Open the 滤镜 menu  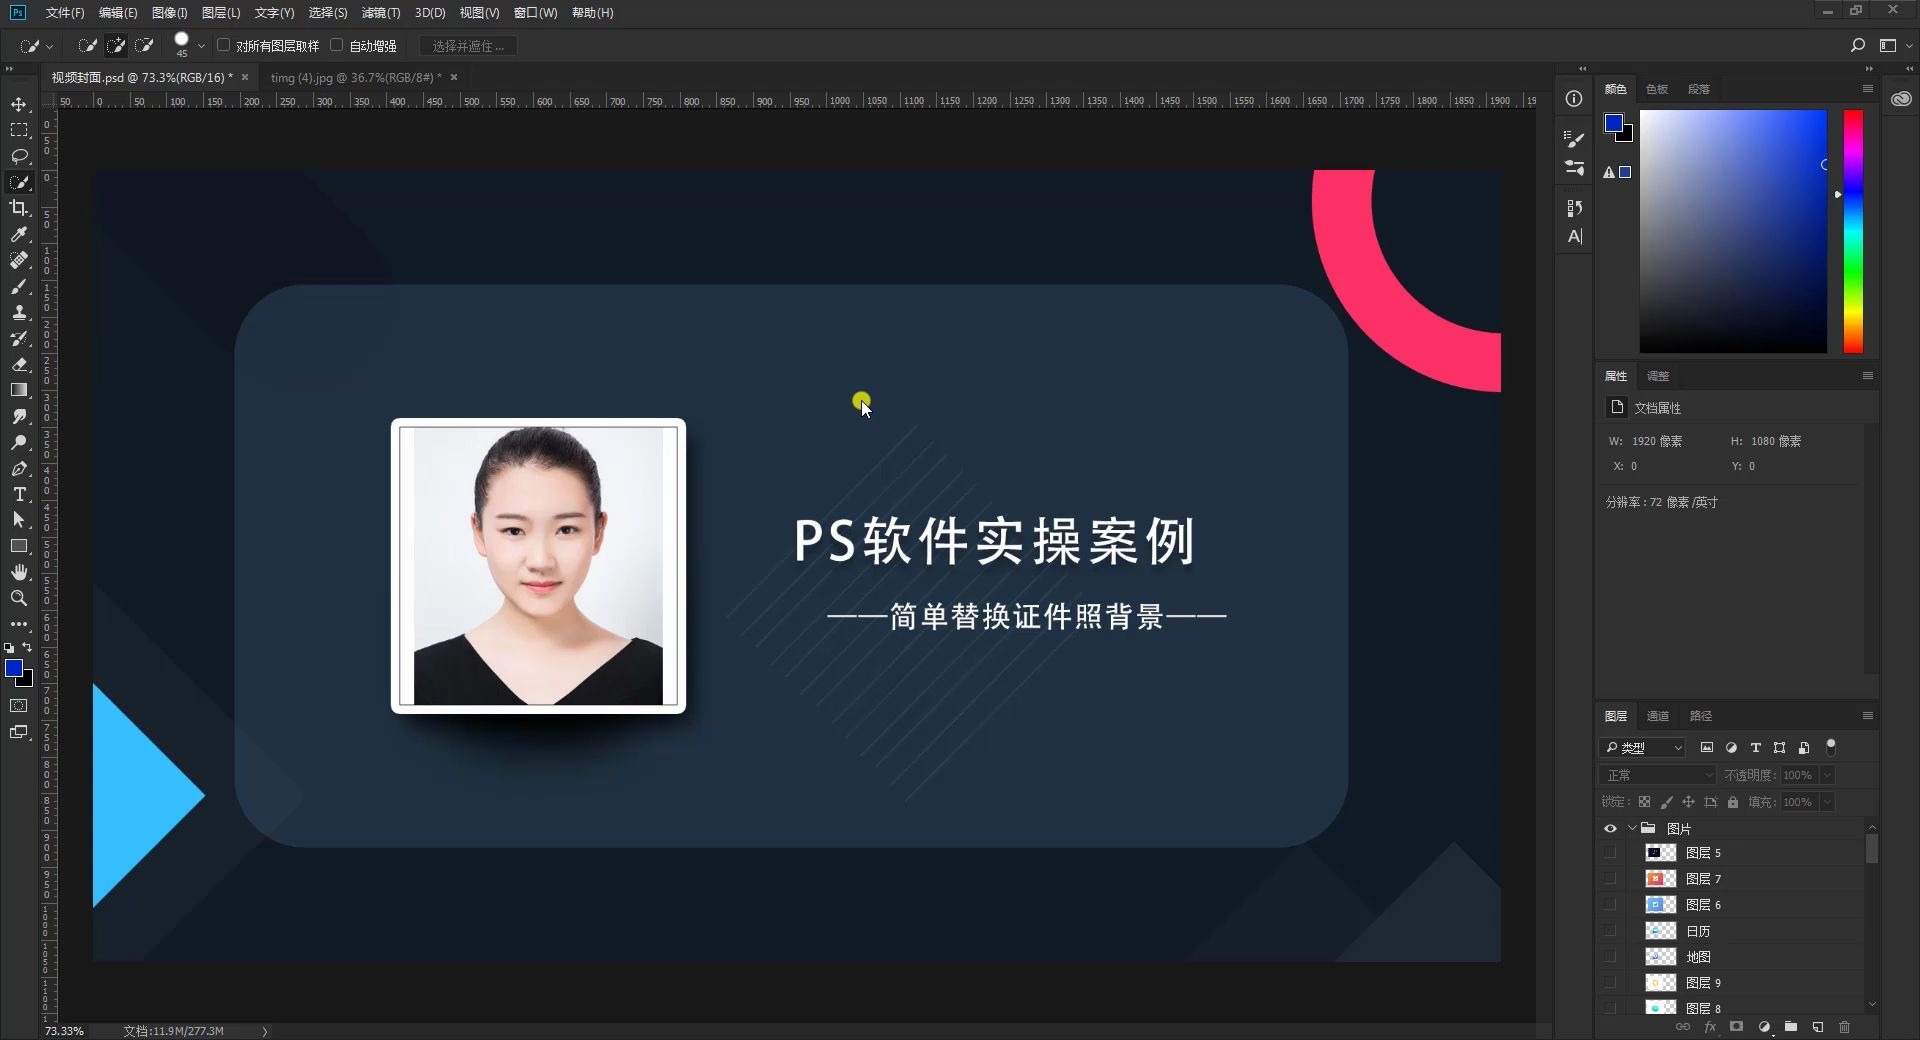(x=380, y=13)
